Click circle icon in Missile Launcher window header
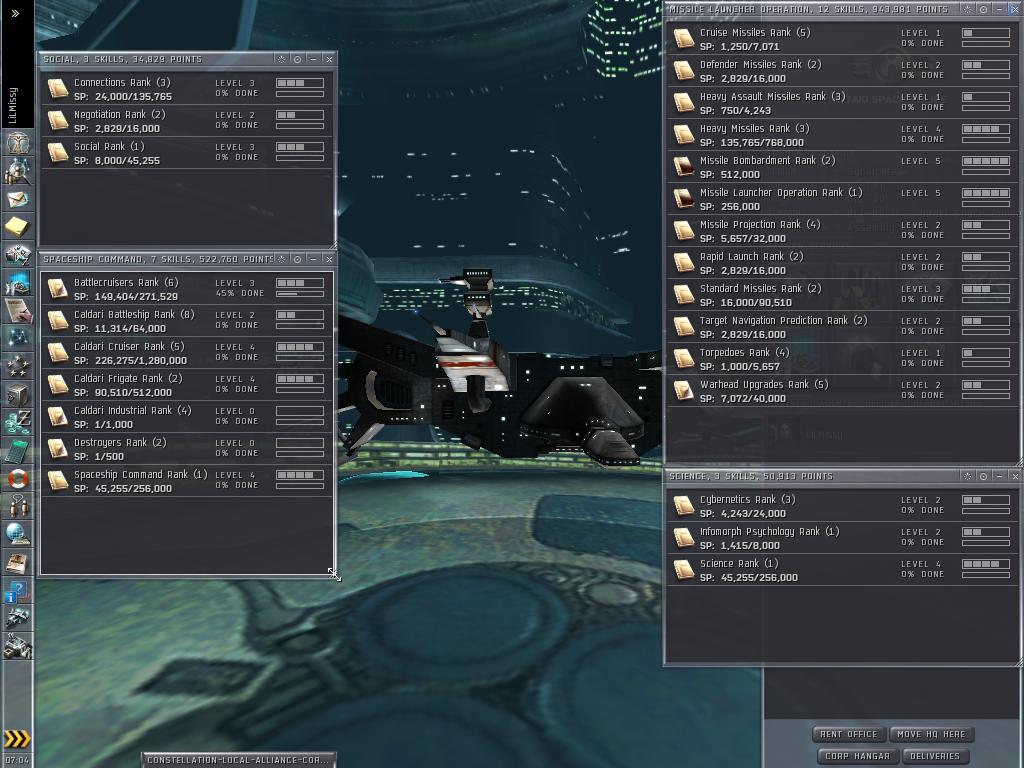 (984, 10)
